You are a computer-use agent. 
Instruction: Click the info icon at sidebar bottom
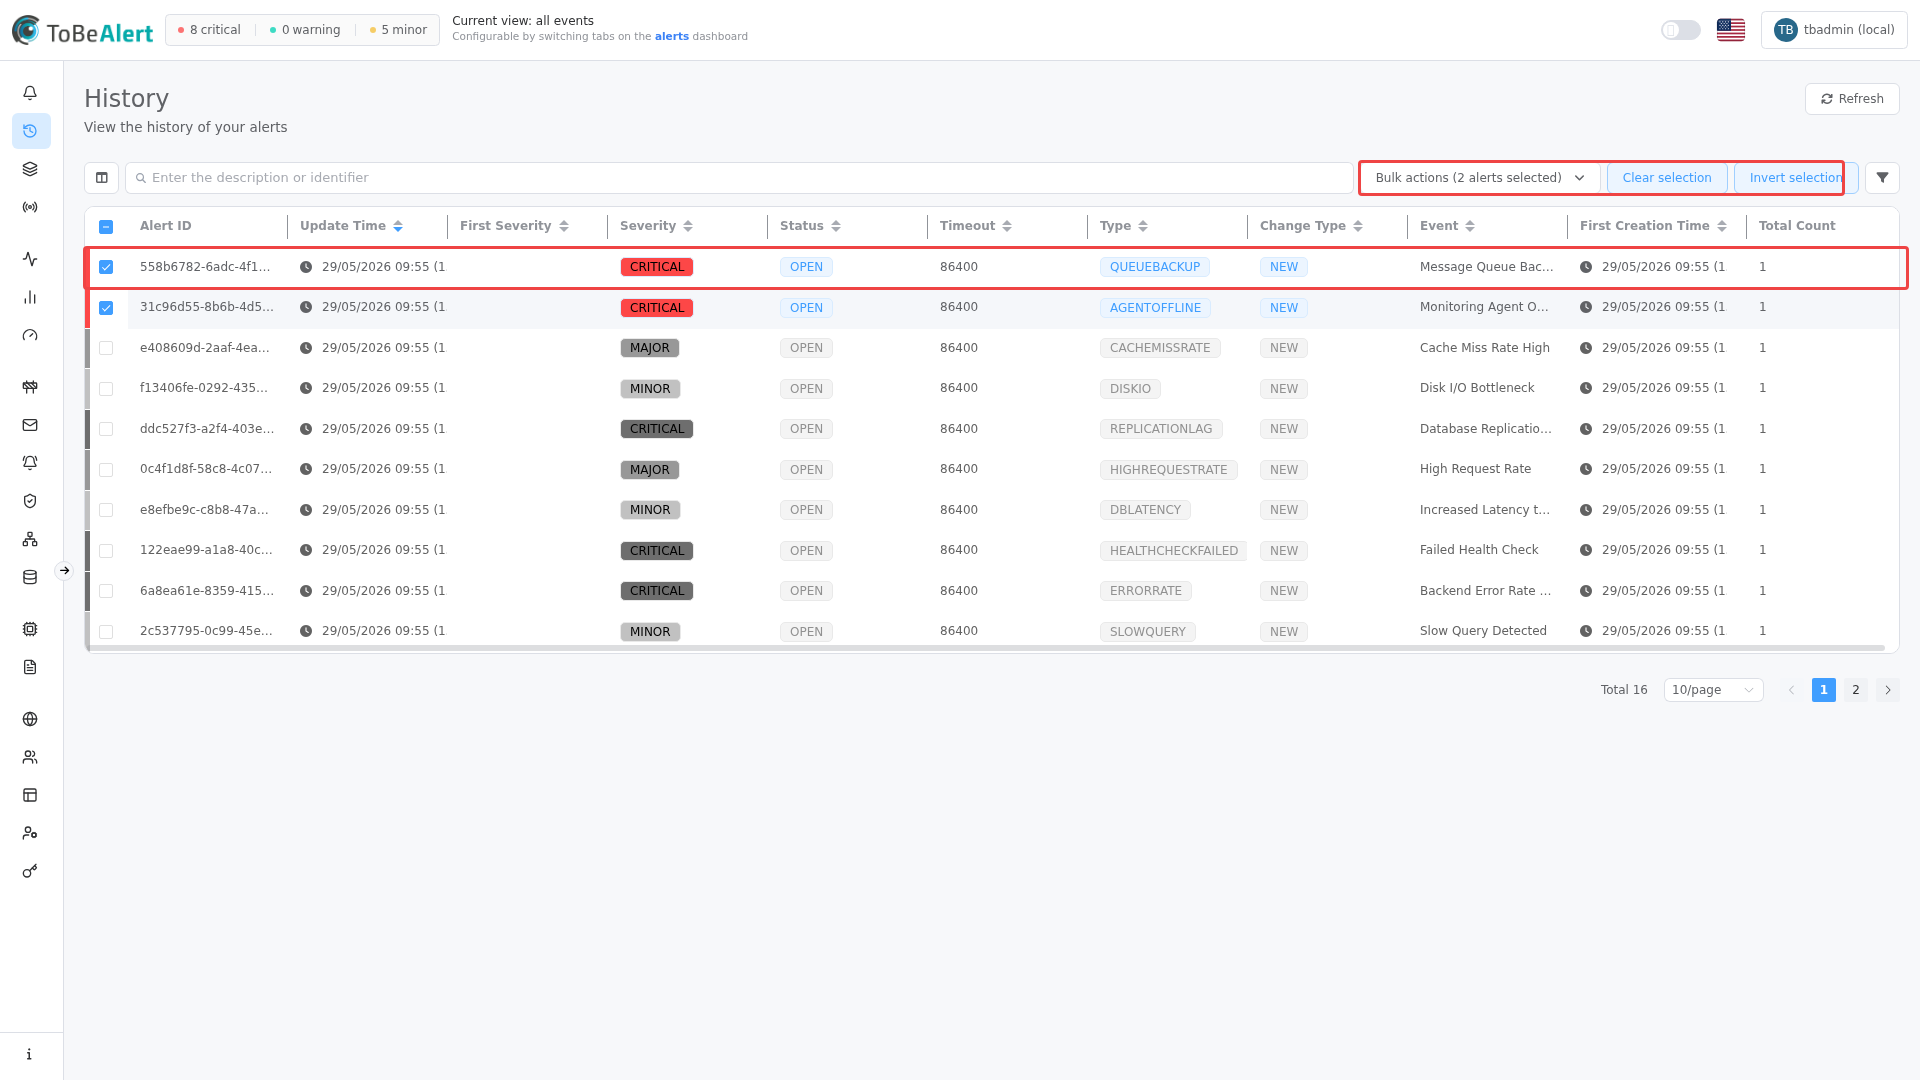tap(30, 1054)
